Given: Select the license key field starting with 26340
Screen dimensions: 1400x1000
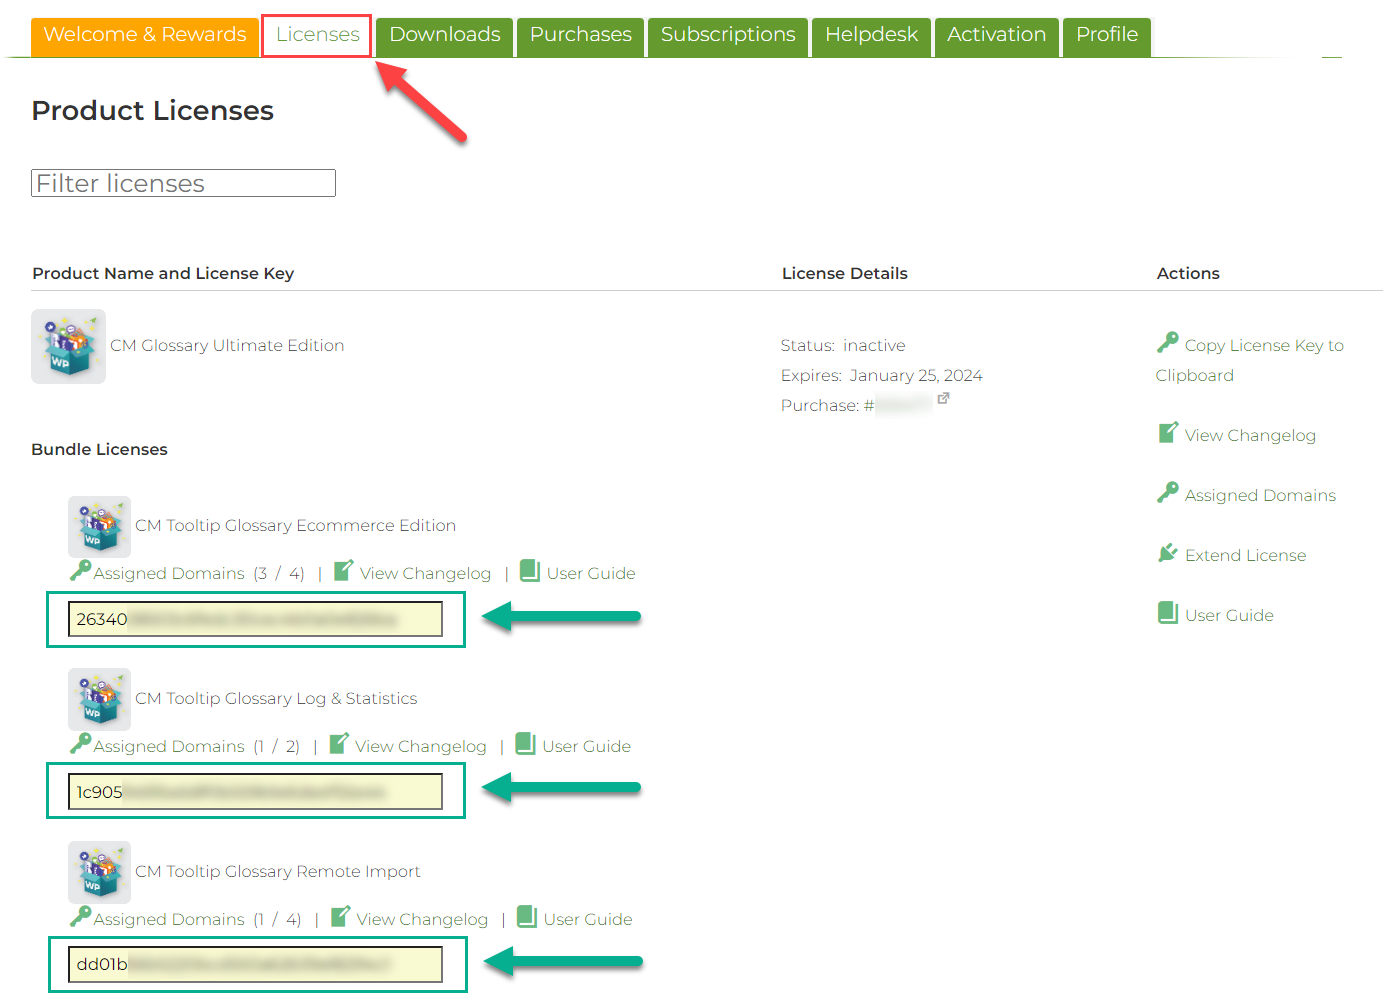Looking at the screenshot, I should click(x=255, y=619).
